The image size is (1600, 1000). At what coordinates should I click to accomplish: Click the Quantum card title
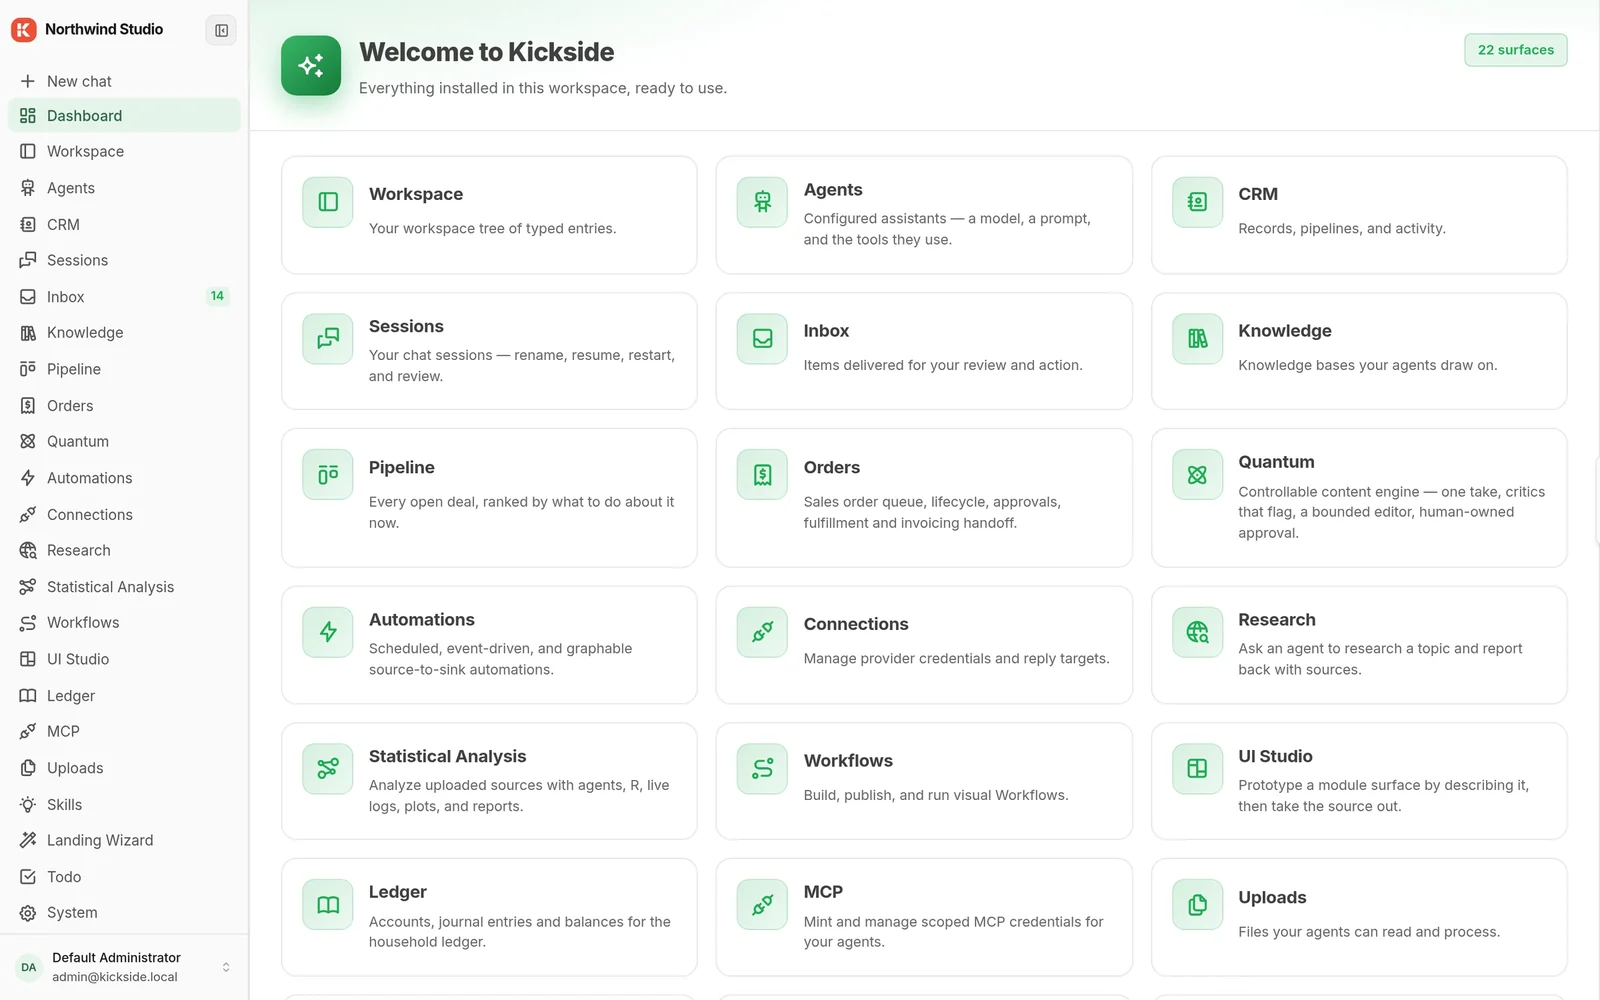[x=1276, y=462]
